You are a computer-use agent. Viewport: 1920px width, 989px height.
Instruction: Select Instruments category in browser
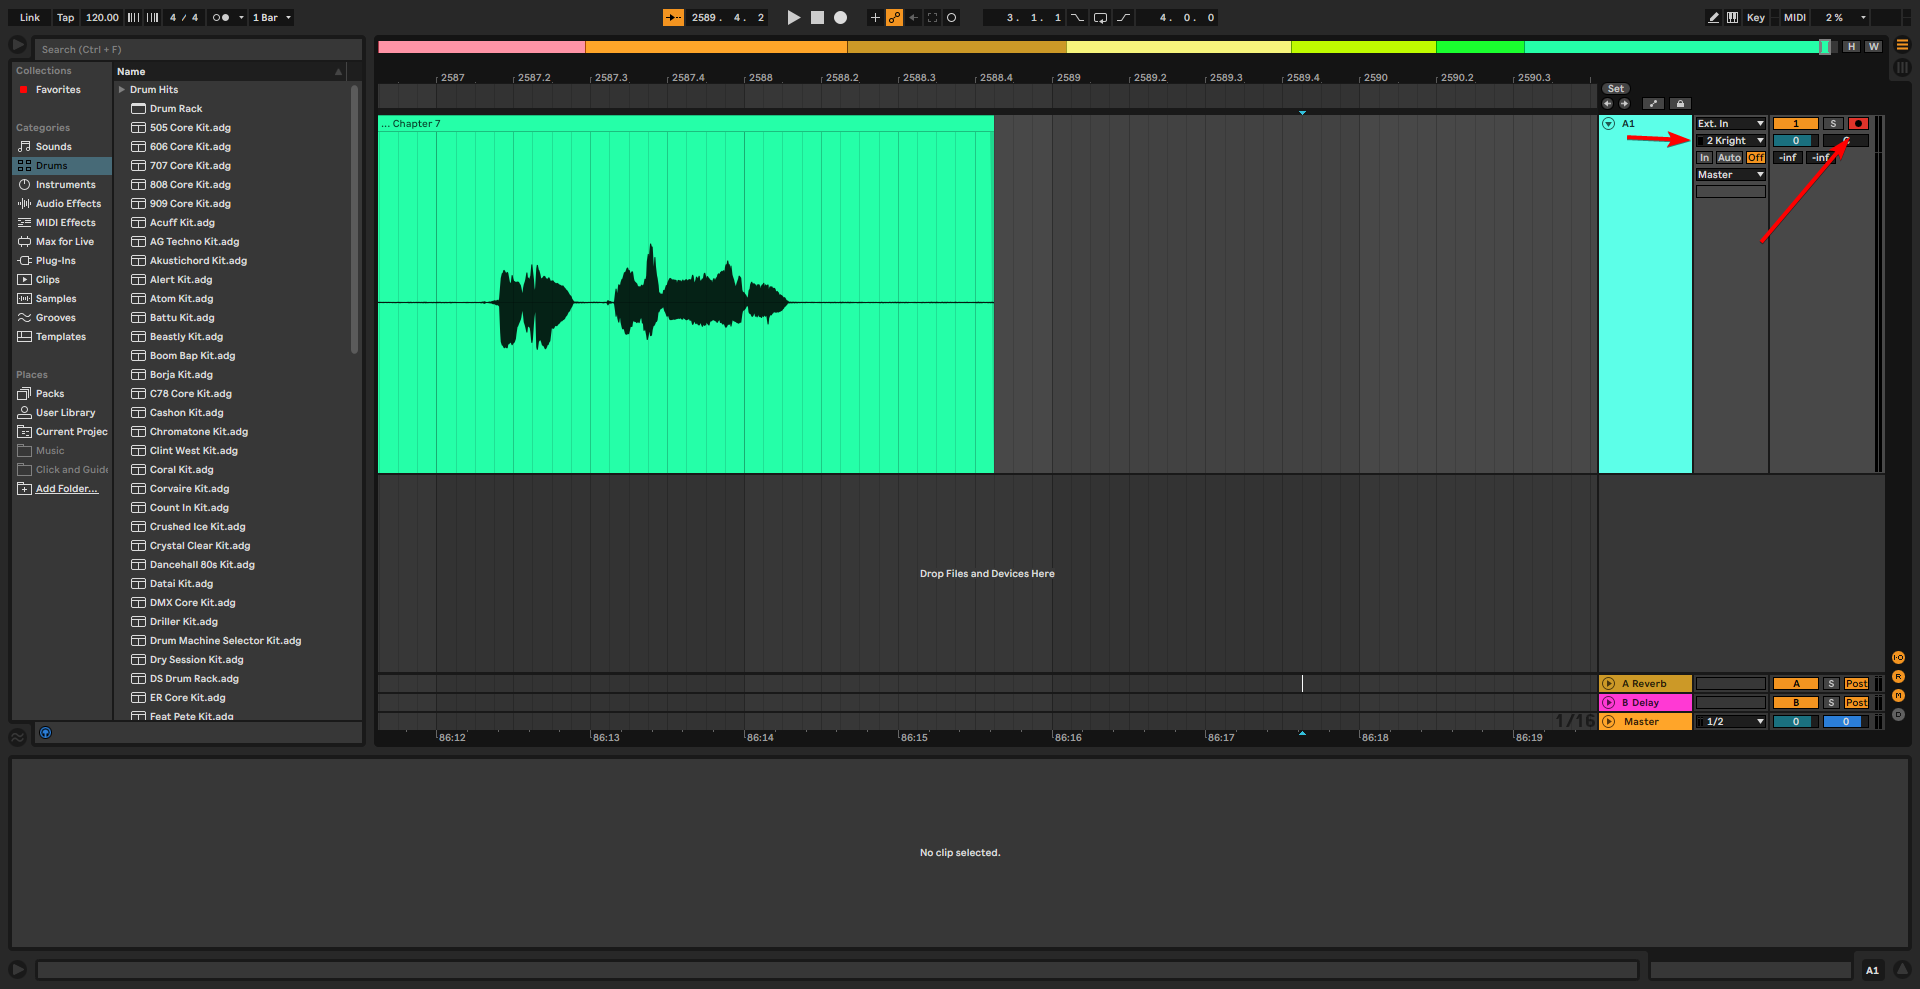(x=65, y=185)
